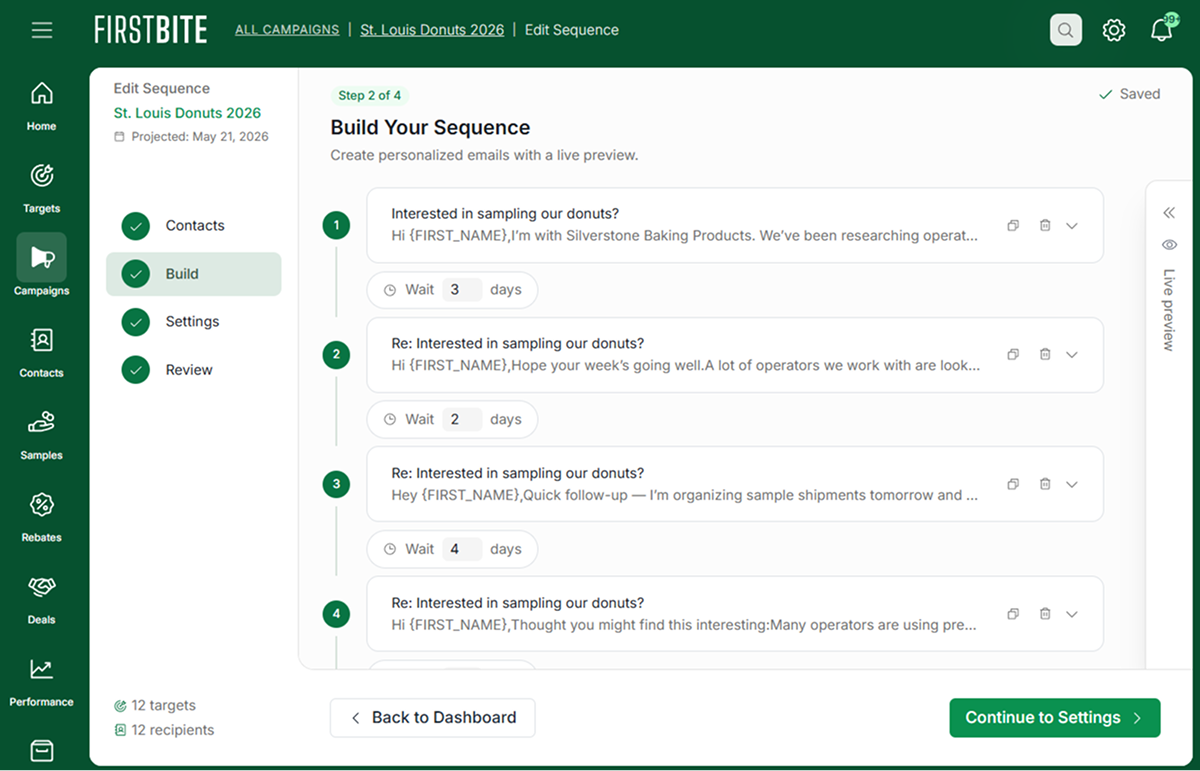This screenshot has height=771, width=1200.
Task: Expand email 2 with chevron
Action: point(1072,354)
